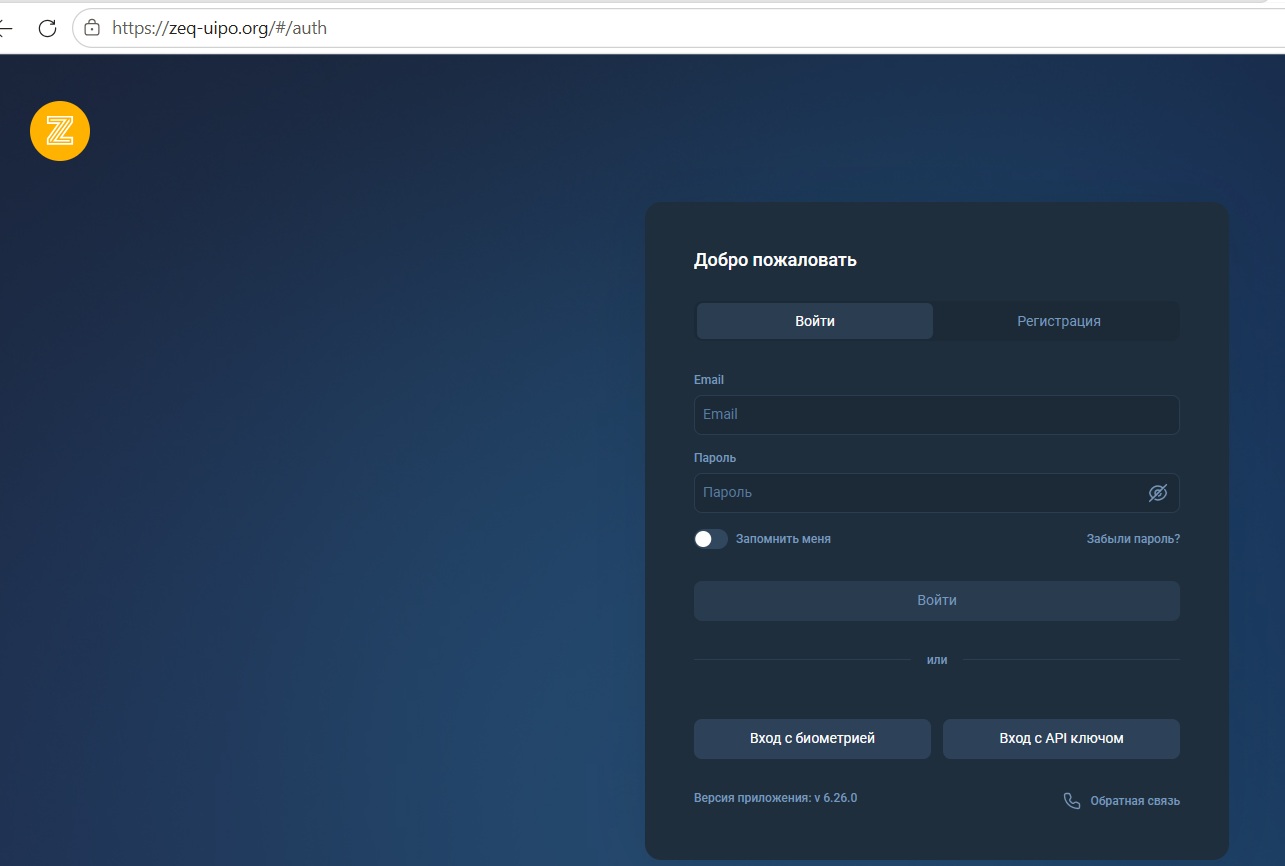Toggle the Запомнить меня switch
The width and height of the screenshot is (1285, 866).
(x=711, y=539)
